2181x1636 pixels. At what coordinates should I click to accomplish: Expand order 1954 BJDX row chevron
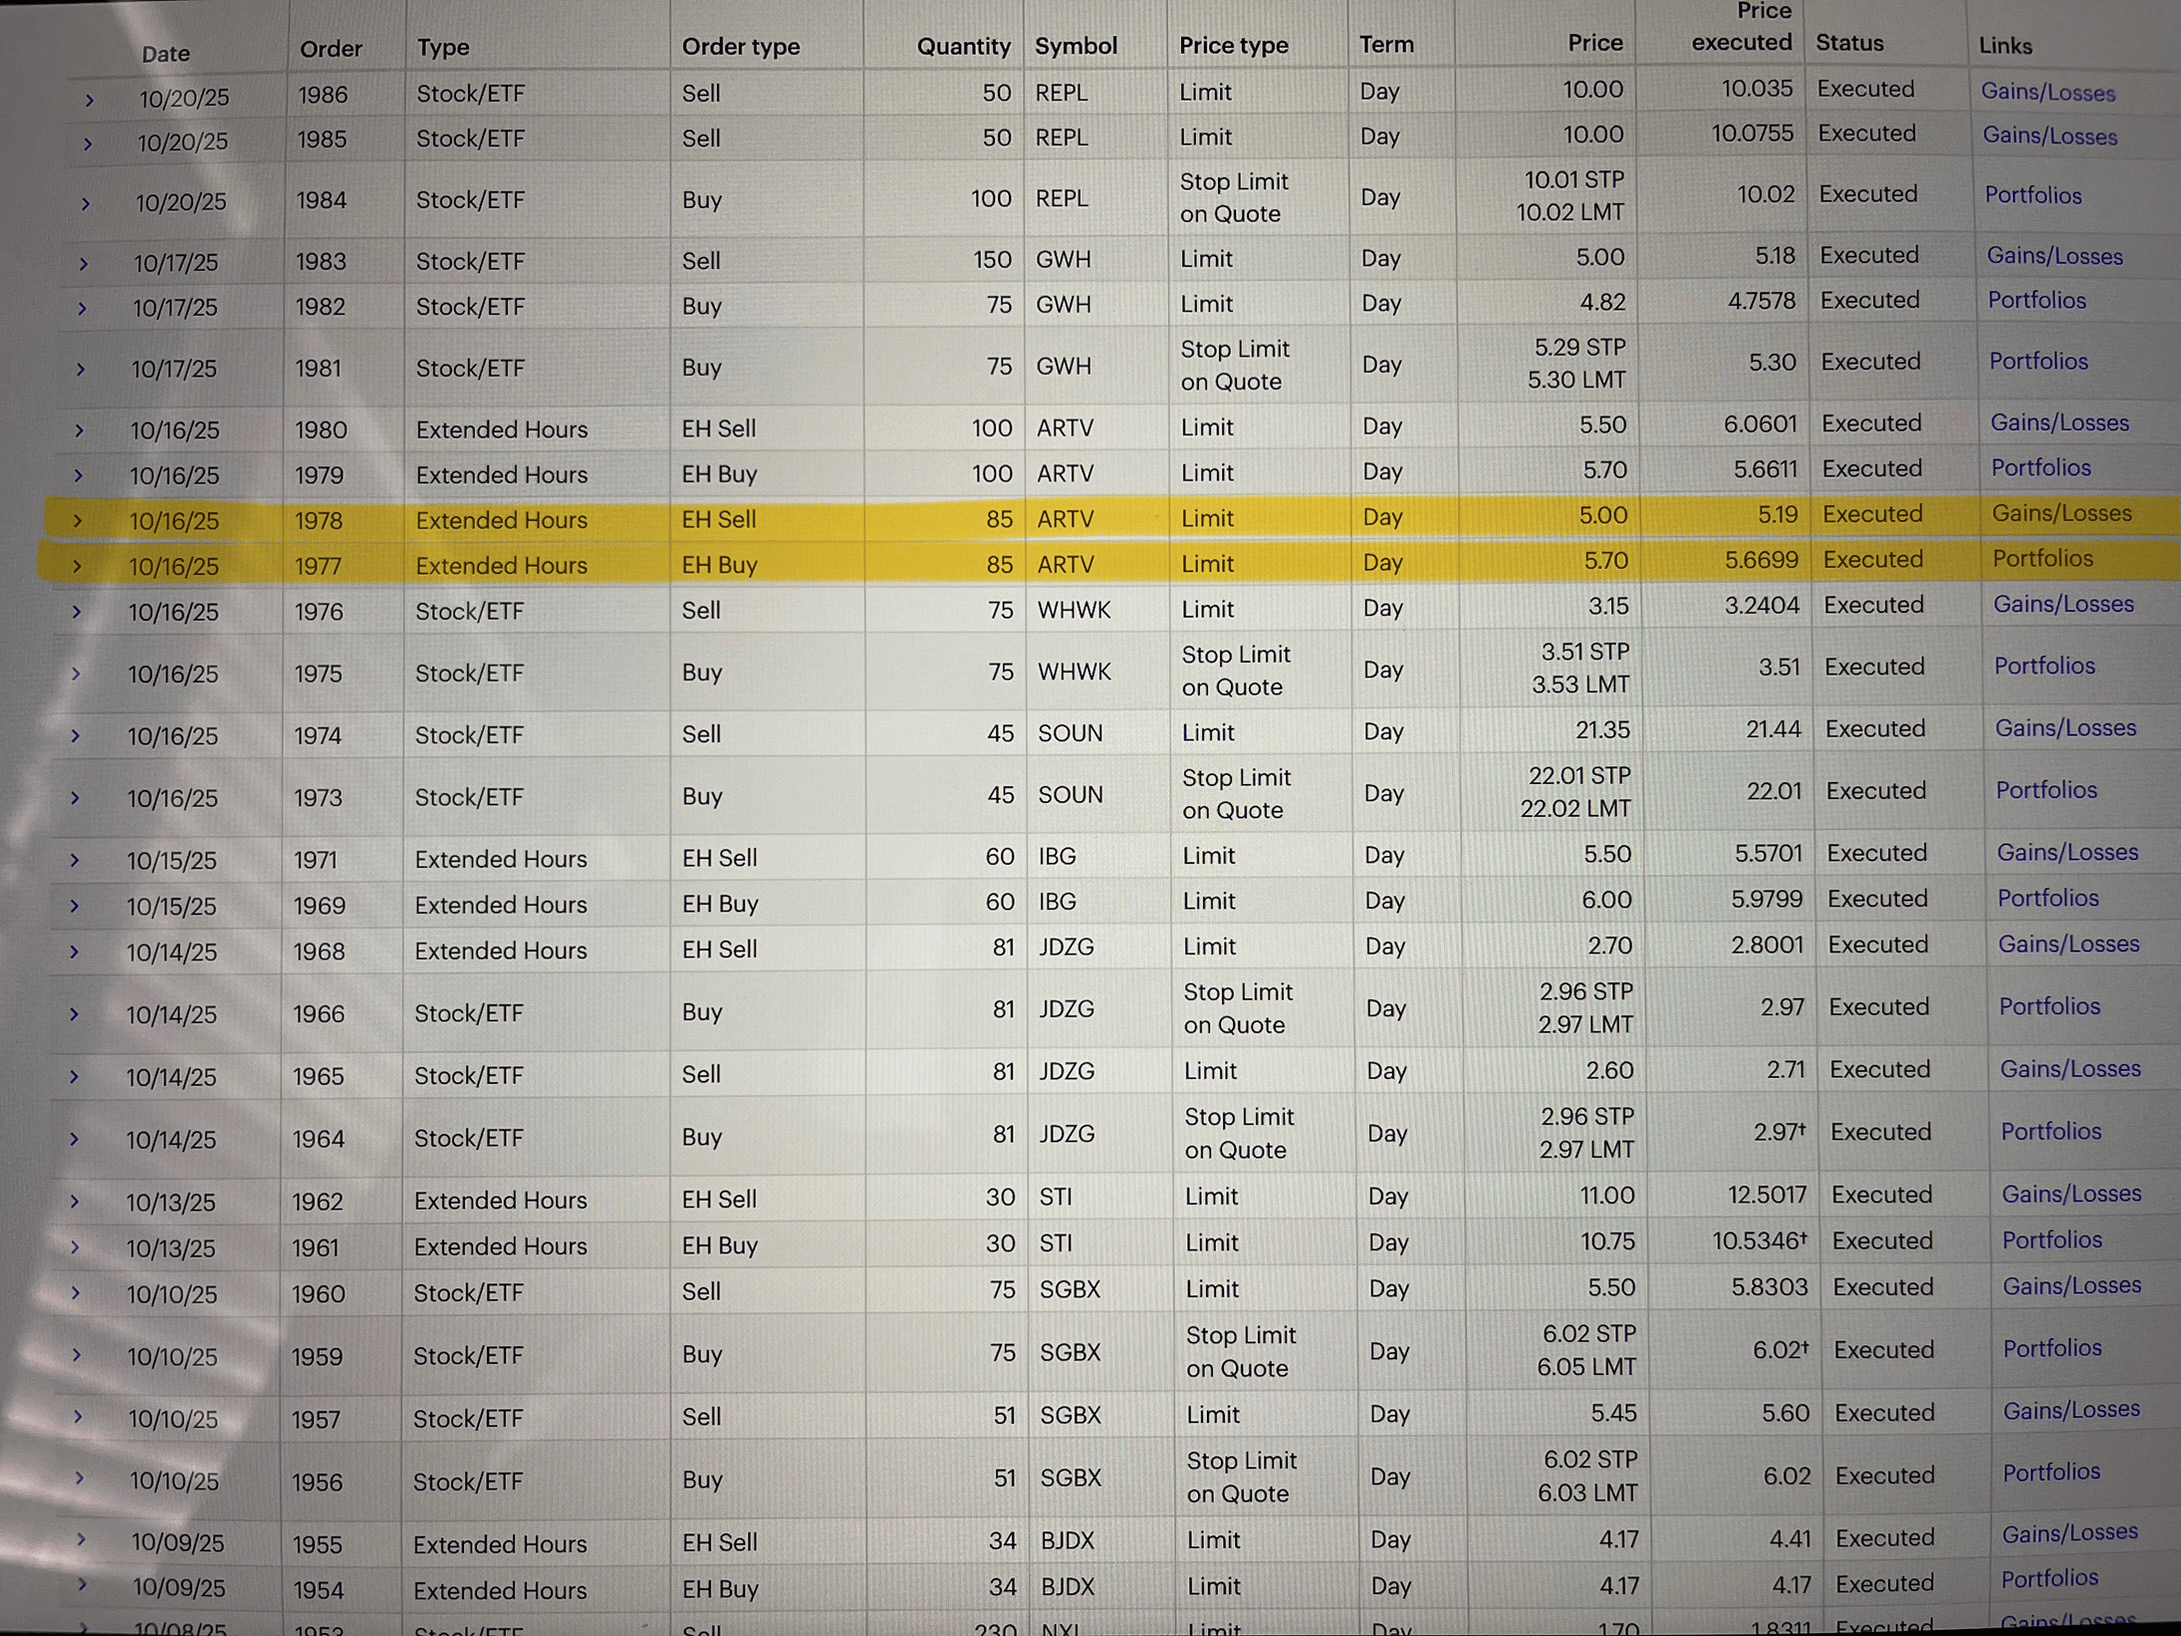[x=82, y=1585]
